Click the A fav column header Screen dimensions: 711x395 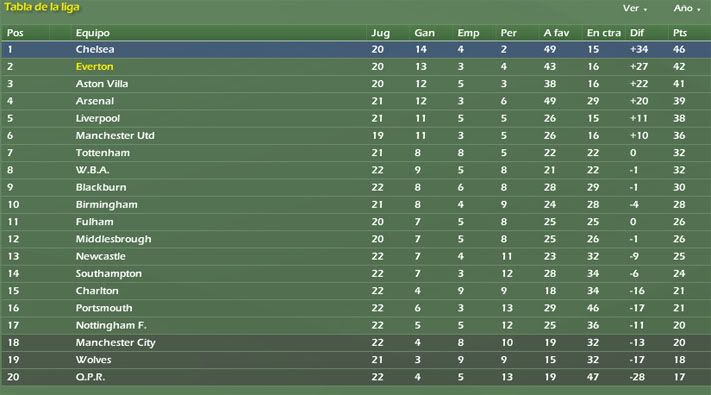[x=556, y=33]
